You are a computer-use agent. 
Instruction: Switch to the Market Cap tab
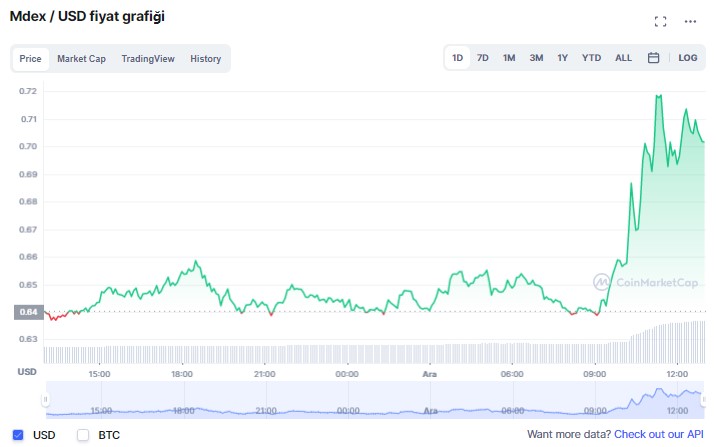click(81, 59)
